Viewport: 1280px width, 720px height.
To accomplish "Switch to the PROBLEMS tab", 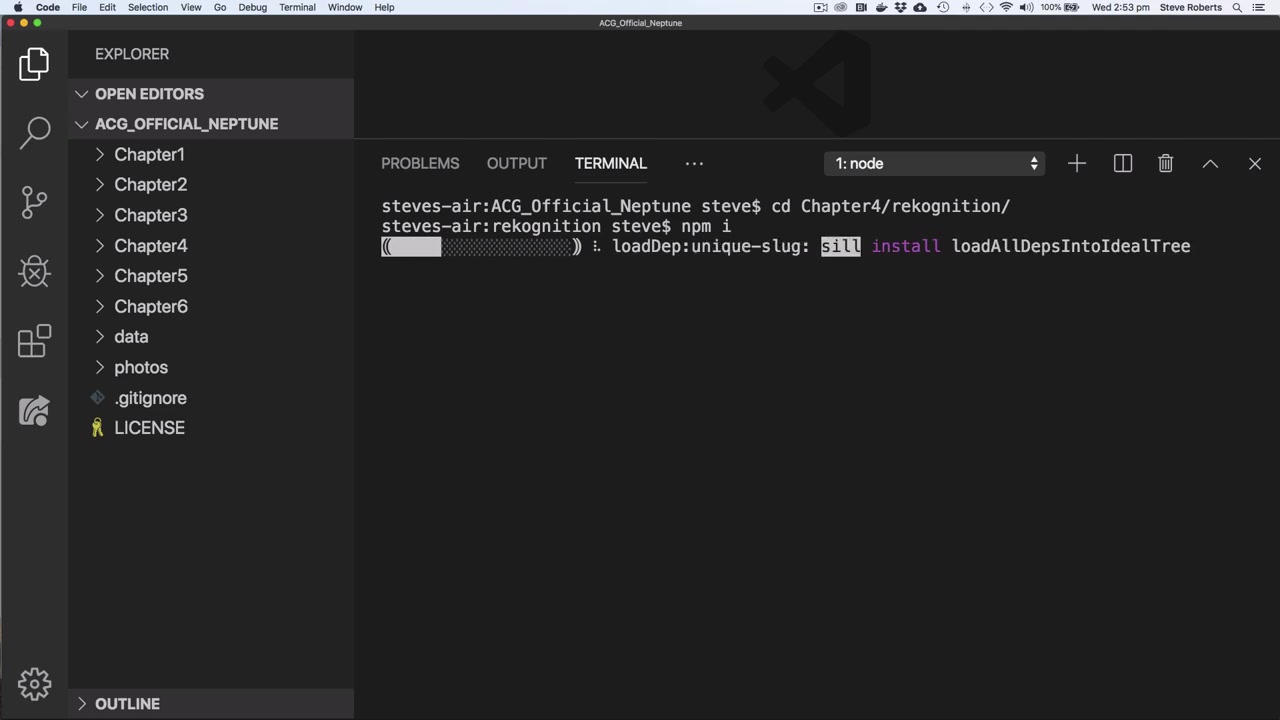I will pos(420,163).
